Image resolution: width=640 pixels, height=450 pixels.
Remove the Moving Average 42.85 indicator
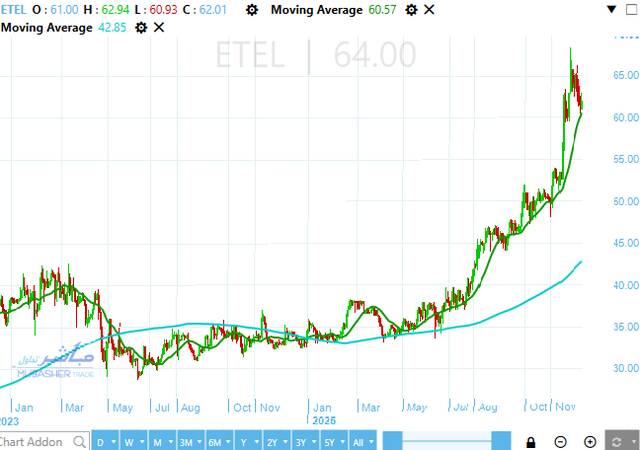coord(160,27)
